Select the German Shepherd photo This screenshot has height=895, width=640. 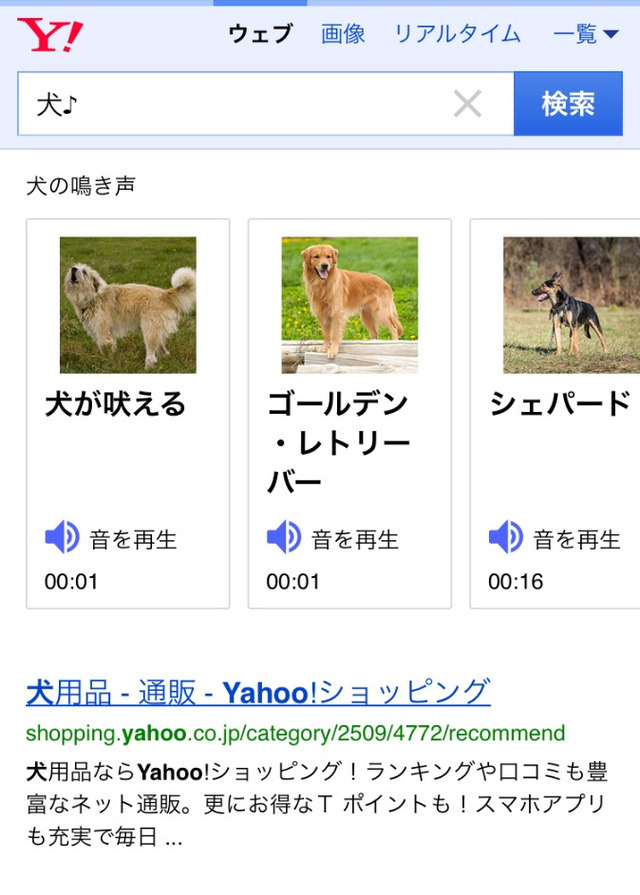coord(570,305)
